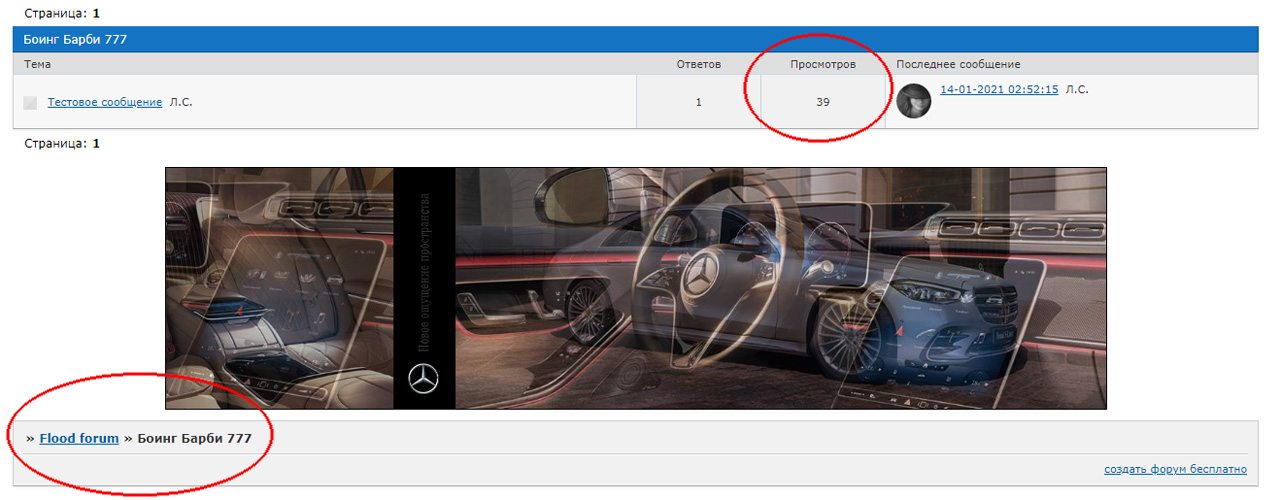Click the views count 39 cell
This screenshot has width=1280, height=500.
tap(823, 102)
